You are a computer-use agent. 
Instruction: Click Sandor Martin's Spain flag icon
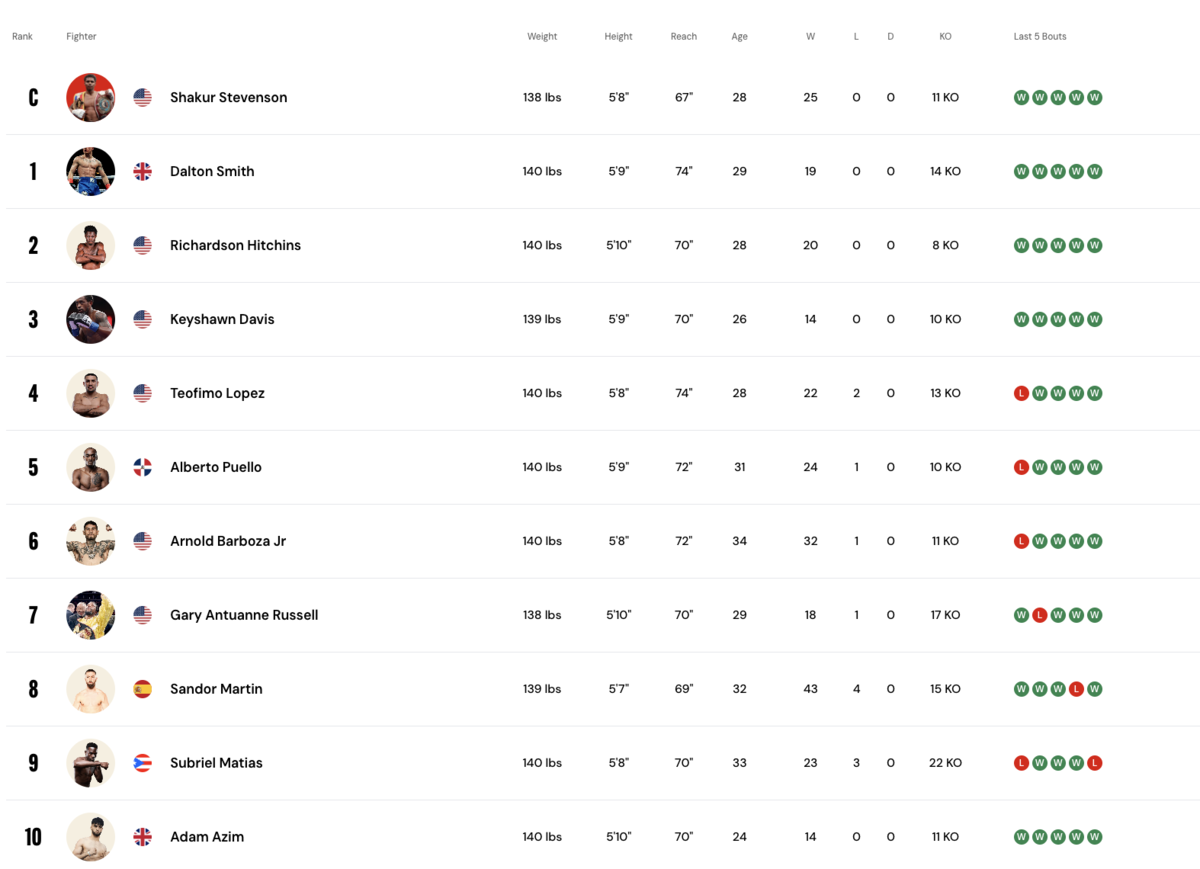[x=143, y=689]
